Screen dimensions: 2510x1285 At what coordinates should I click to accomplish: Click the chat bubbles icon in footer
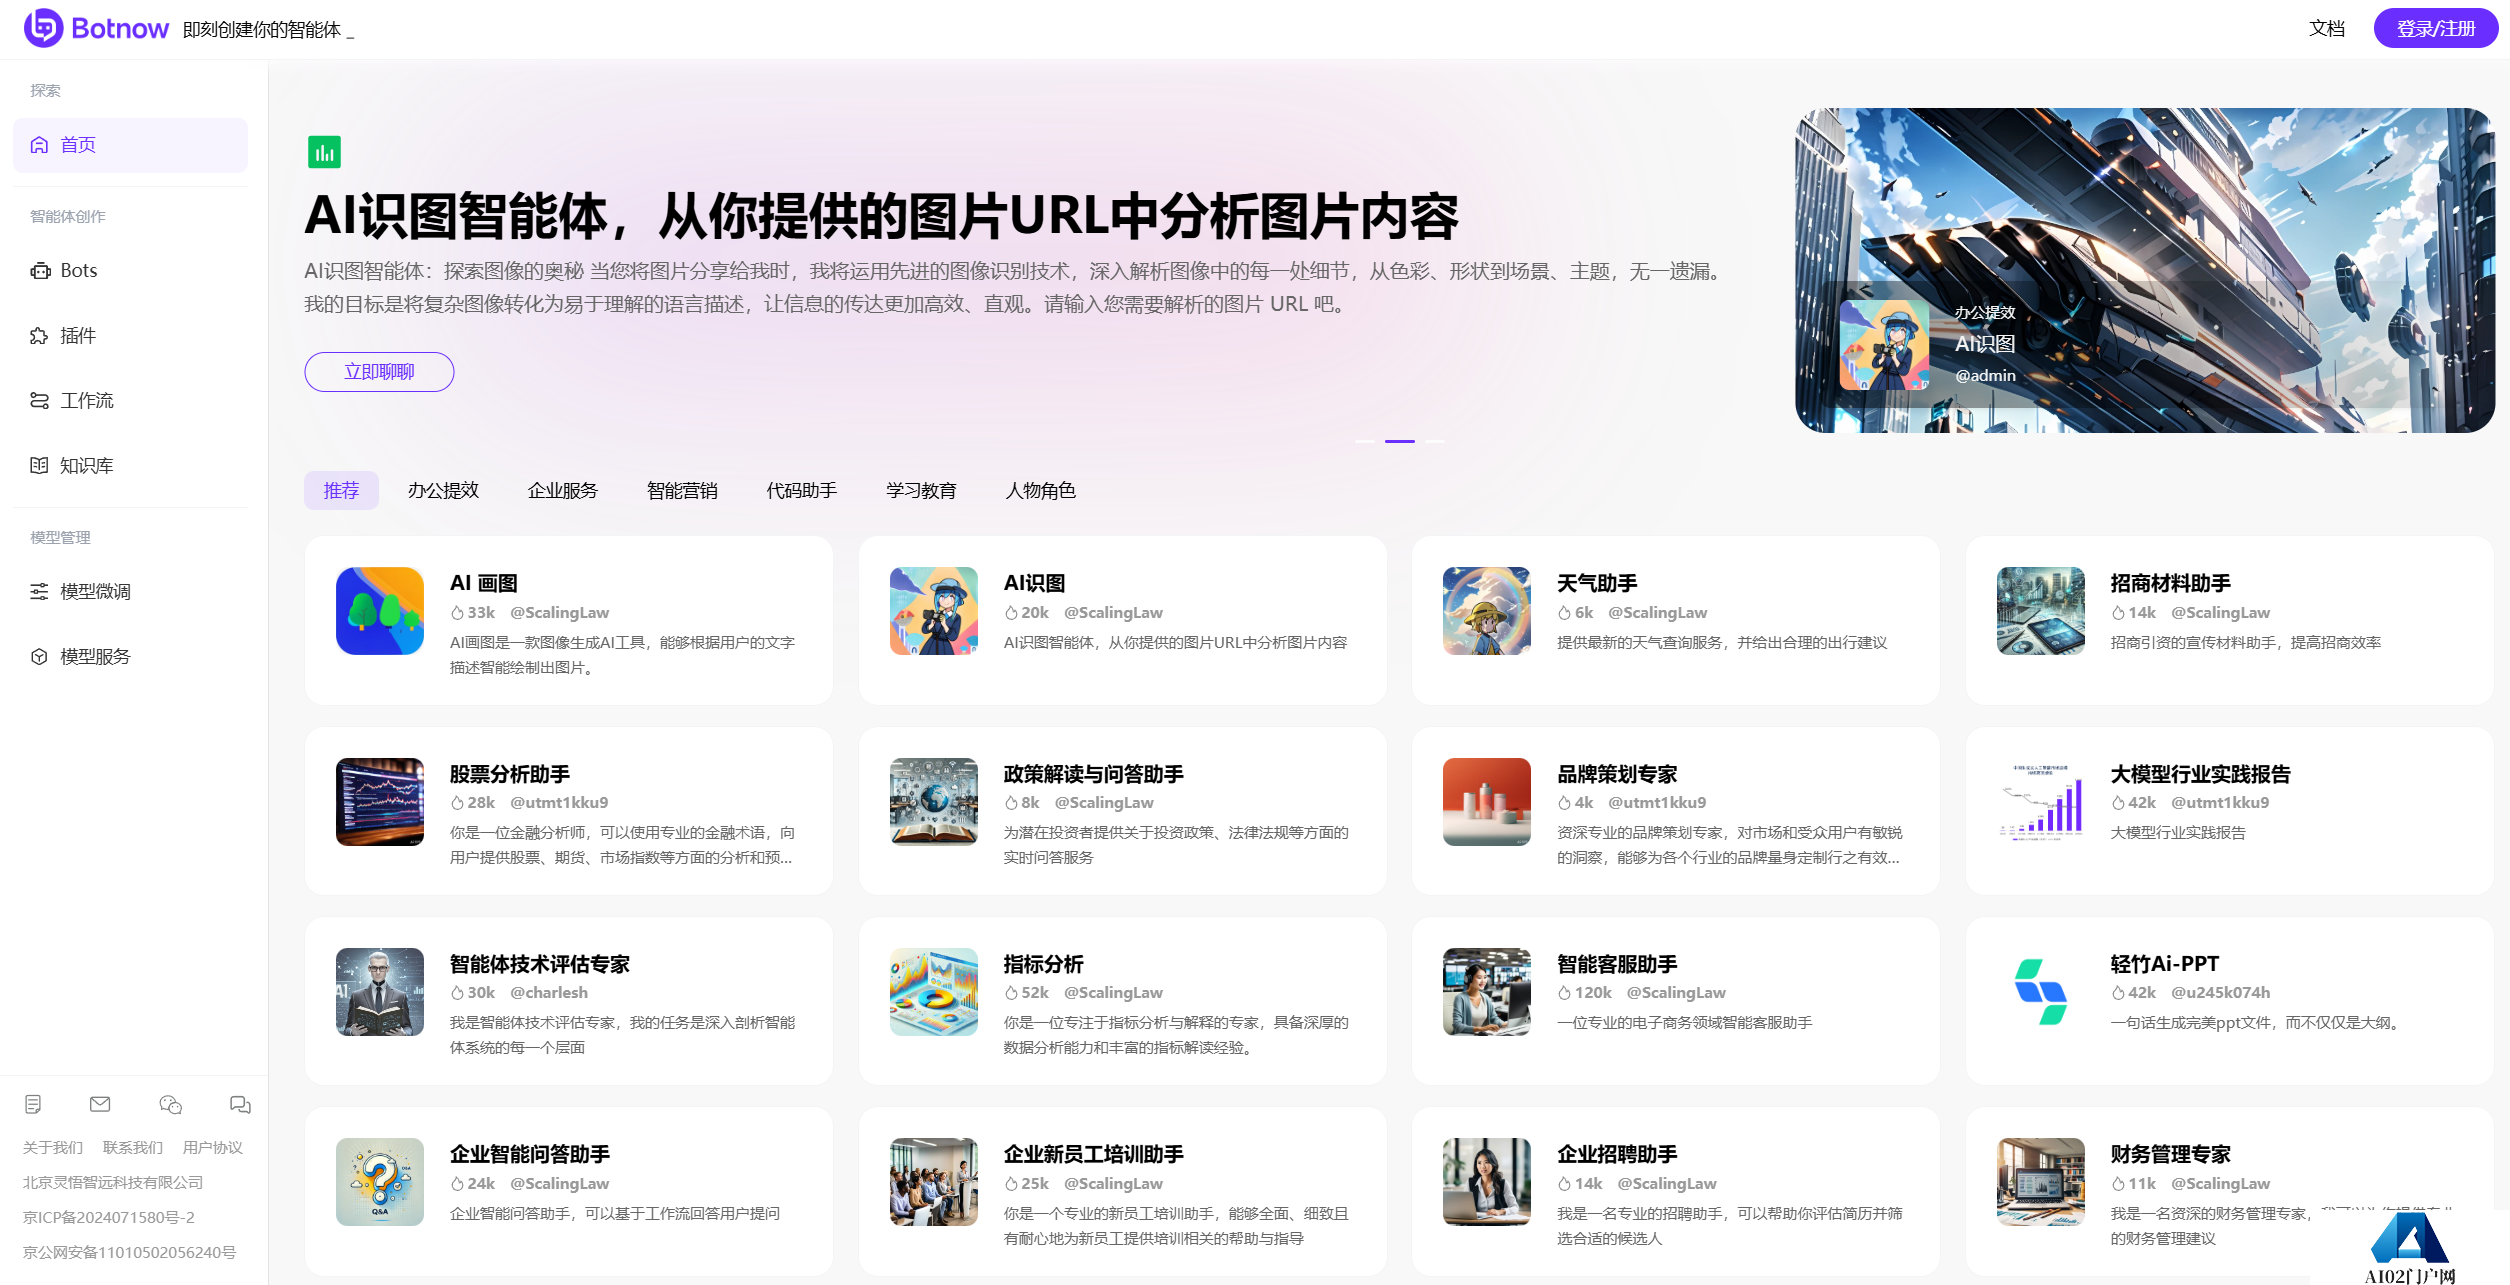pos(240,1104)
